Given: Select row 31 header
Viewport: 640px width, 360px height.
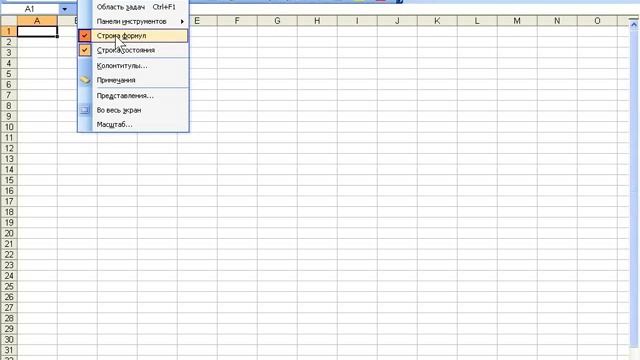Looking at the screenshot, I should (9, 350).
